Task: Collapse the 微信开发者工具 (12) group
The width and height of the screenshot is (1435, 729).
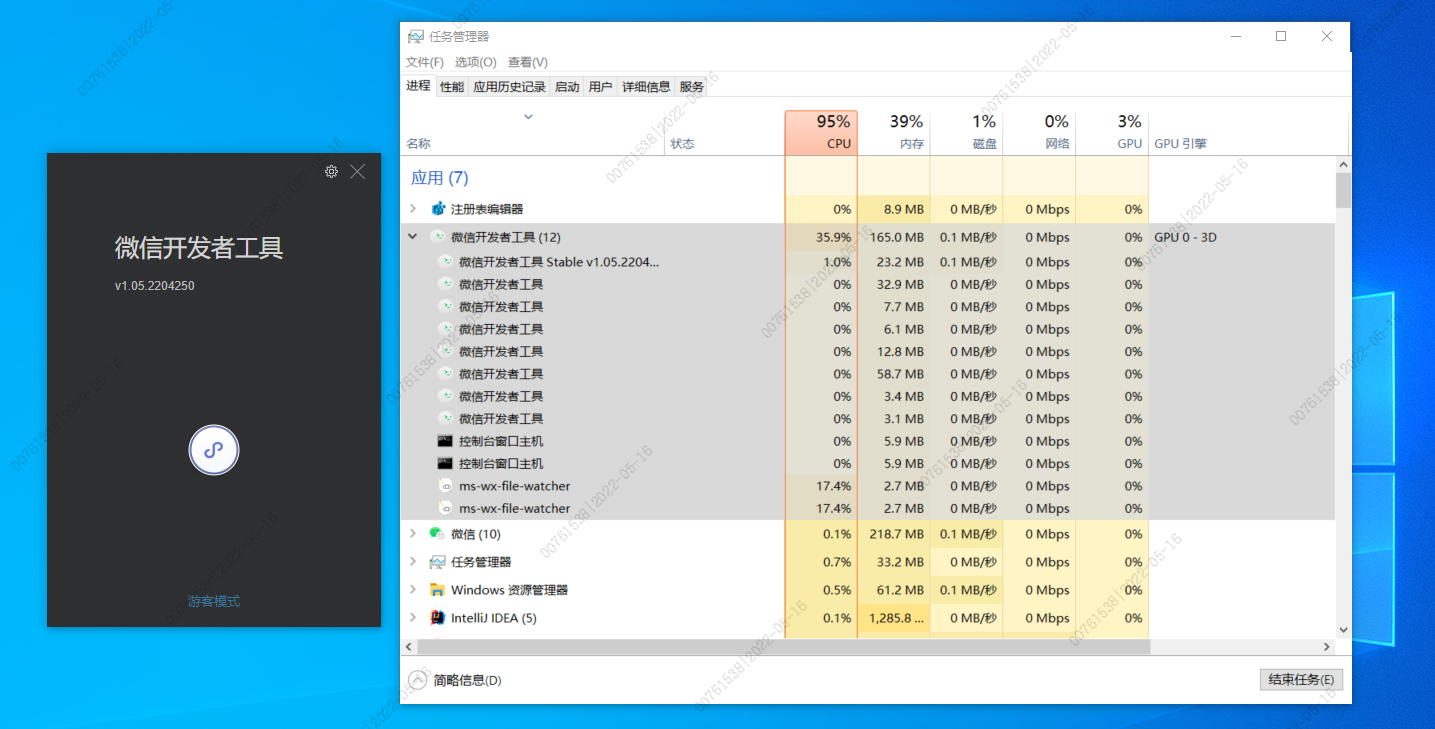Action: pyautogui.click(x=413, y=237)
